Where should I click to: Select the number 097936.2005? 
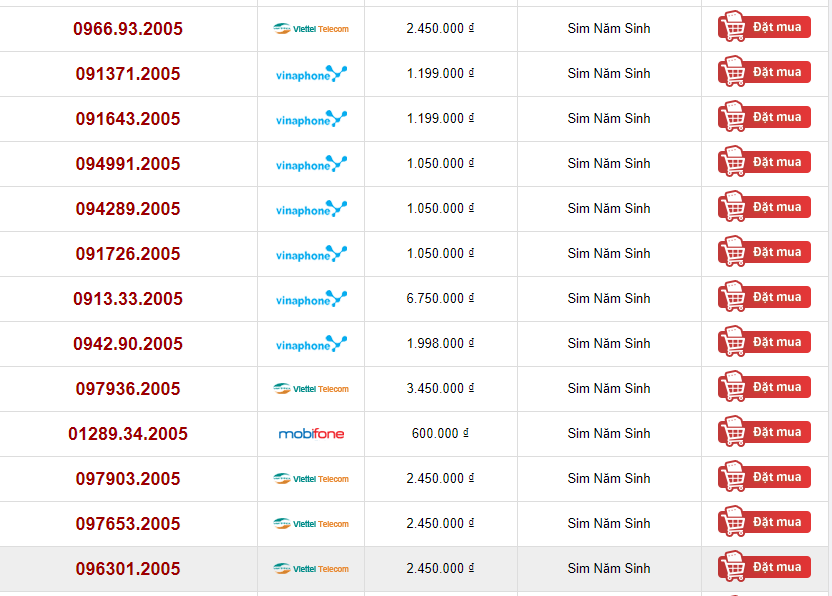[128, 389]
